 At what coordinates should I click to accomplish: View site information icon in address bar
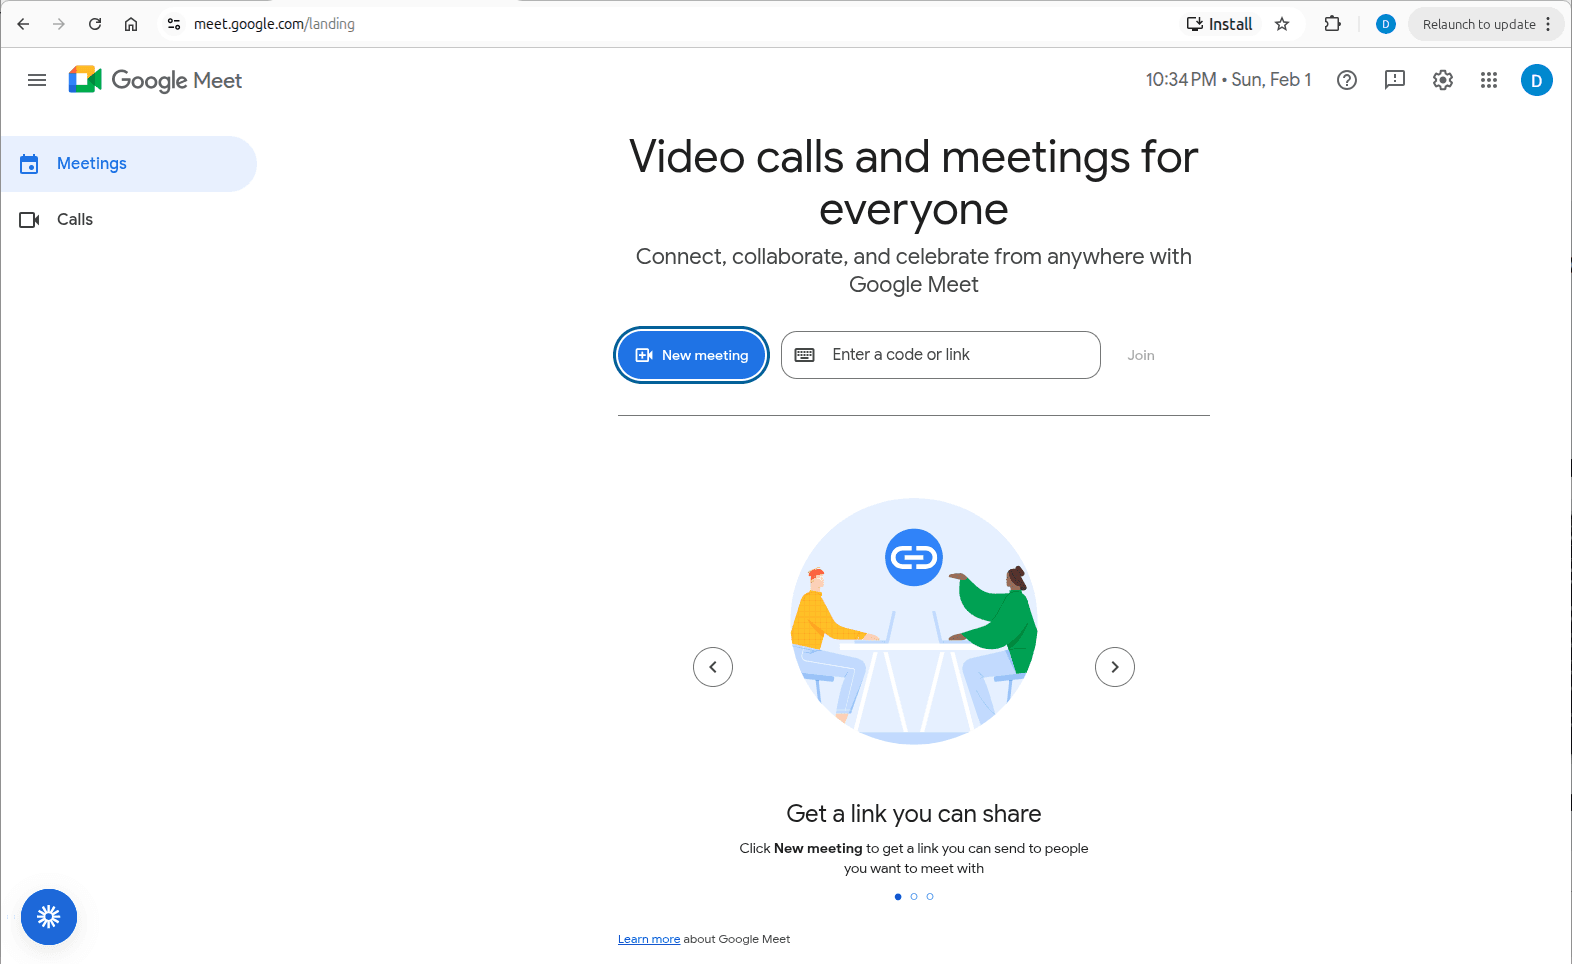pos(174,24)
